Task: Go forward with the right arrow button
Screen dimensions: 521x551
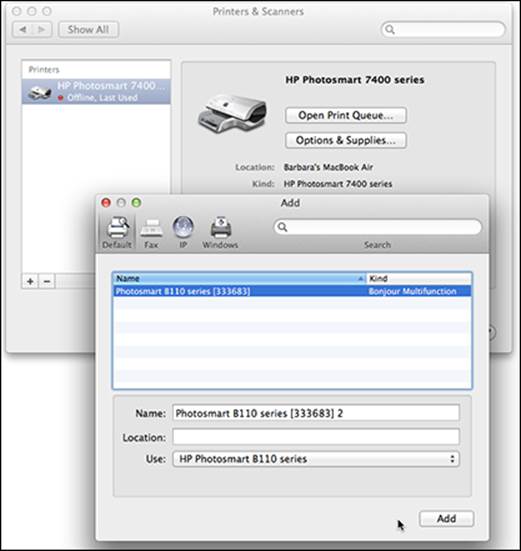Action: click(x=42, y=30)
